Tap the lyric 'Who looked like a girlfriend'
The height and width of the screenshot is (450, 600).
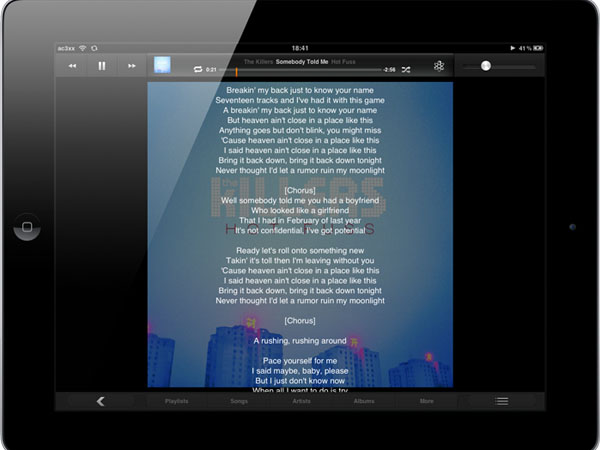(300, 210)
